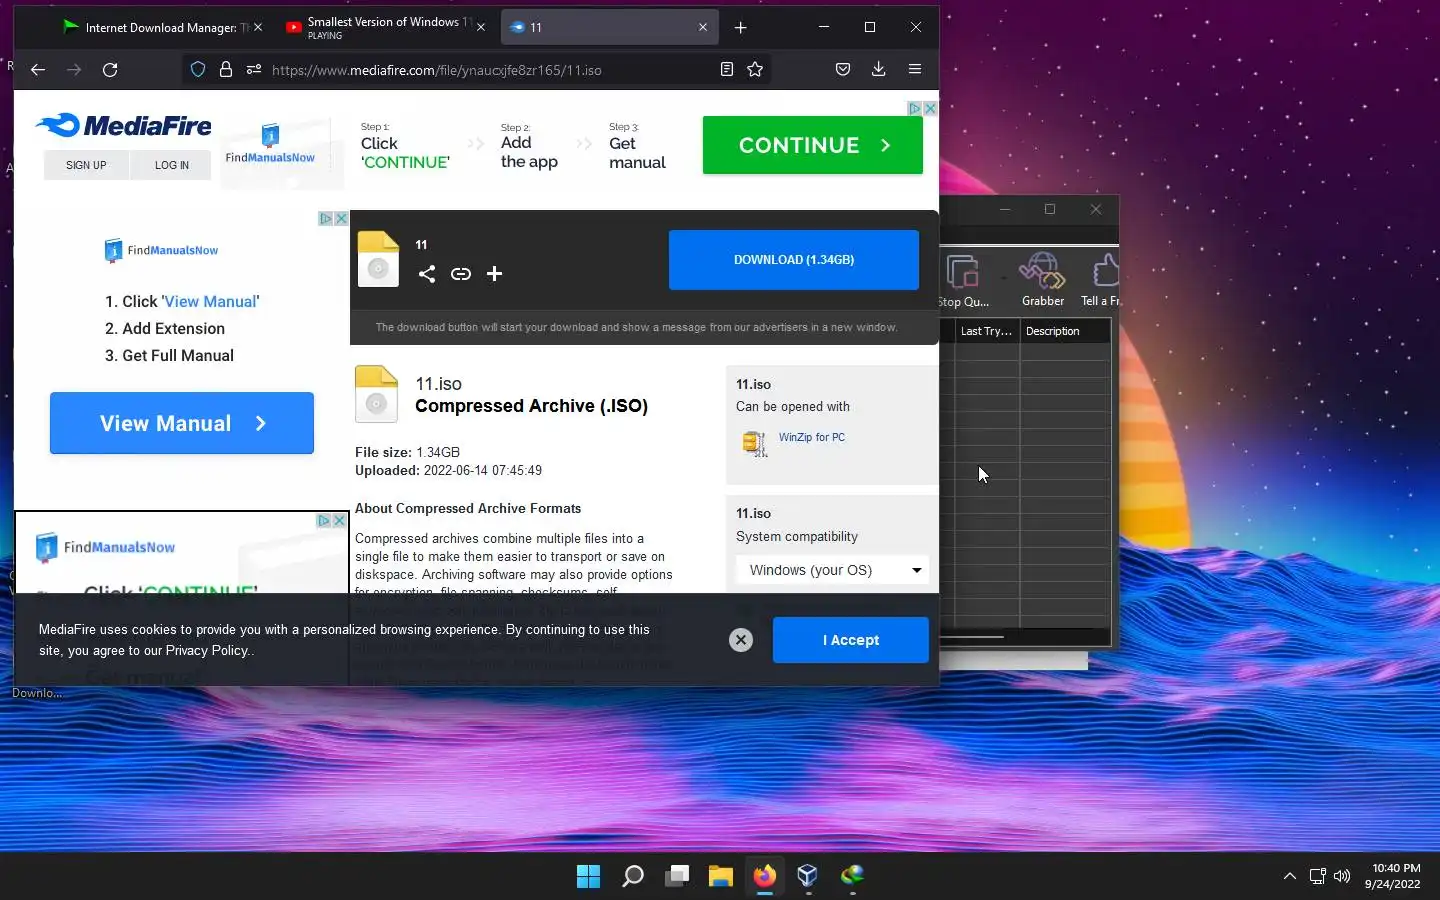This screenshot has width=1440, height=900.
Task: Click AdChoices icon on left sidebar ad
Action: (326, 218)
